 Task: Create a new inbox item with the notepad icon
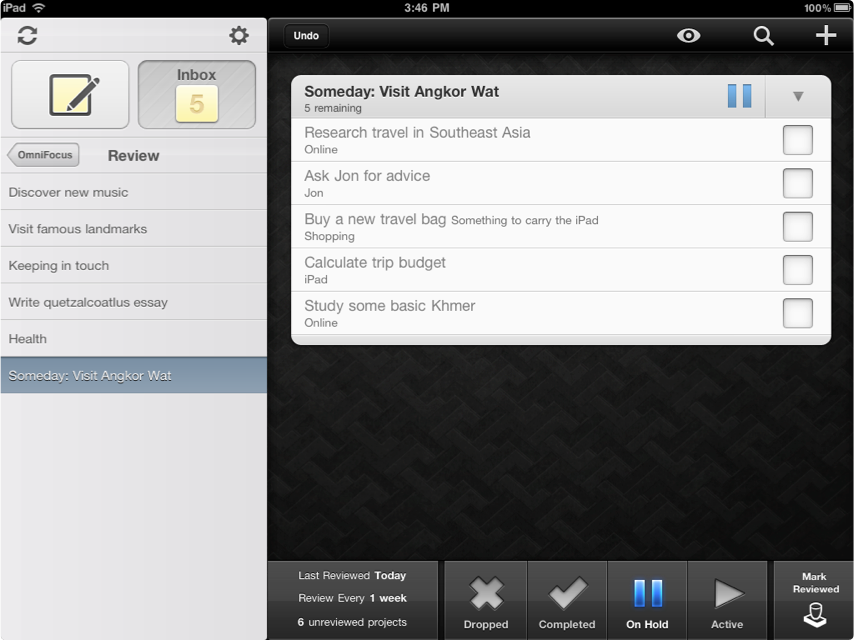70,95
